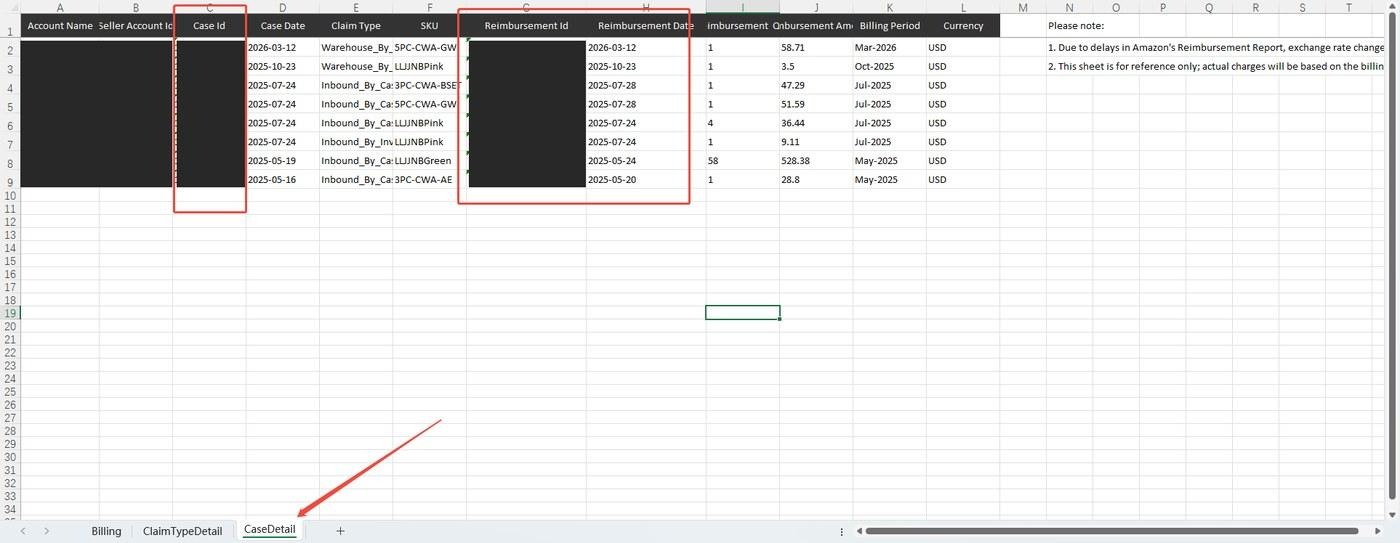Image resolution: width=1400 pixels, height=543 pixels.
Task: Click SKU cell '3PC-CWA-BSET'
Action: pyautogui.click(x=429, y=85)
